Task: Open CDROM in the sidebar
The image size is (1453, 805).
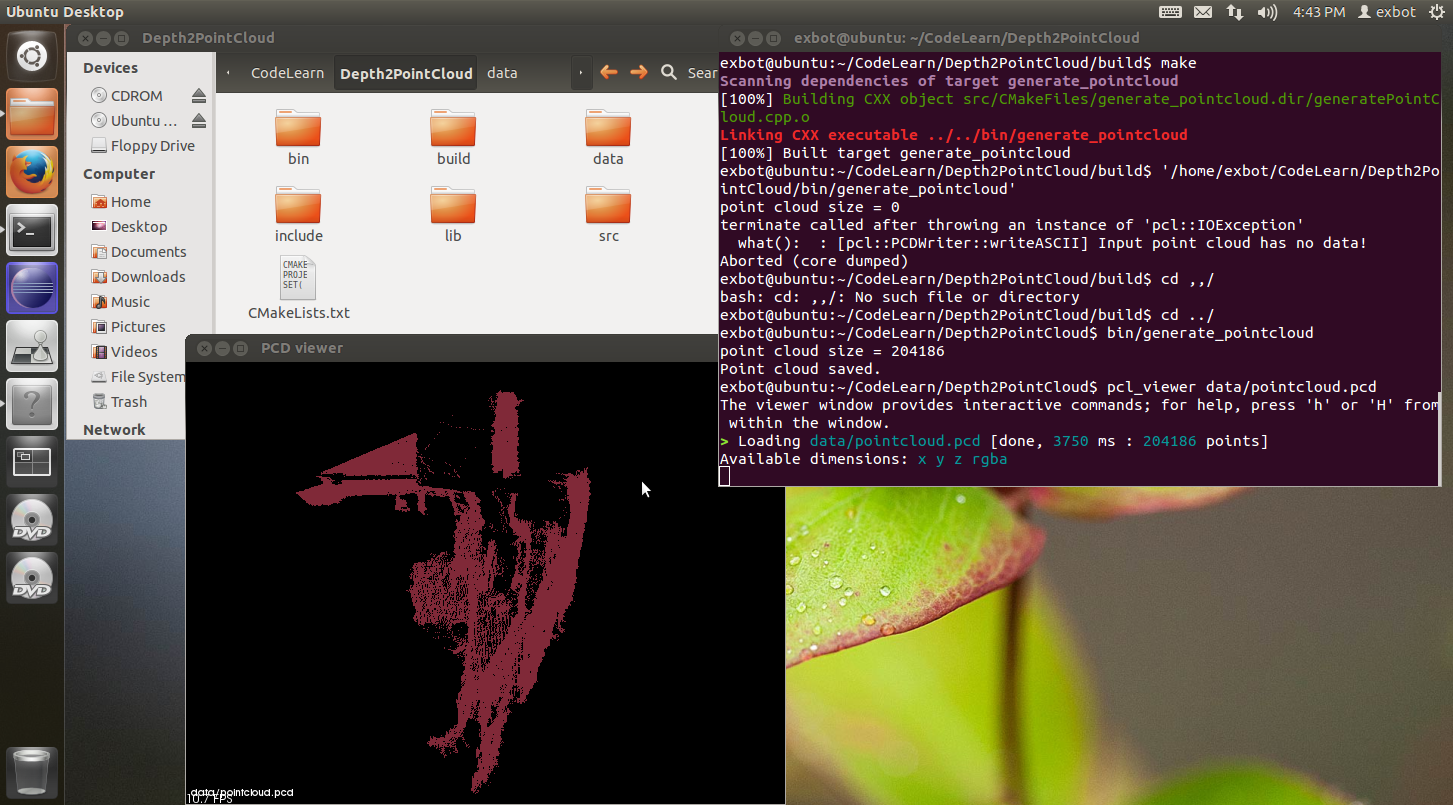Action: pyautogui.click(x=137, y=96)
